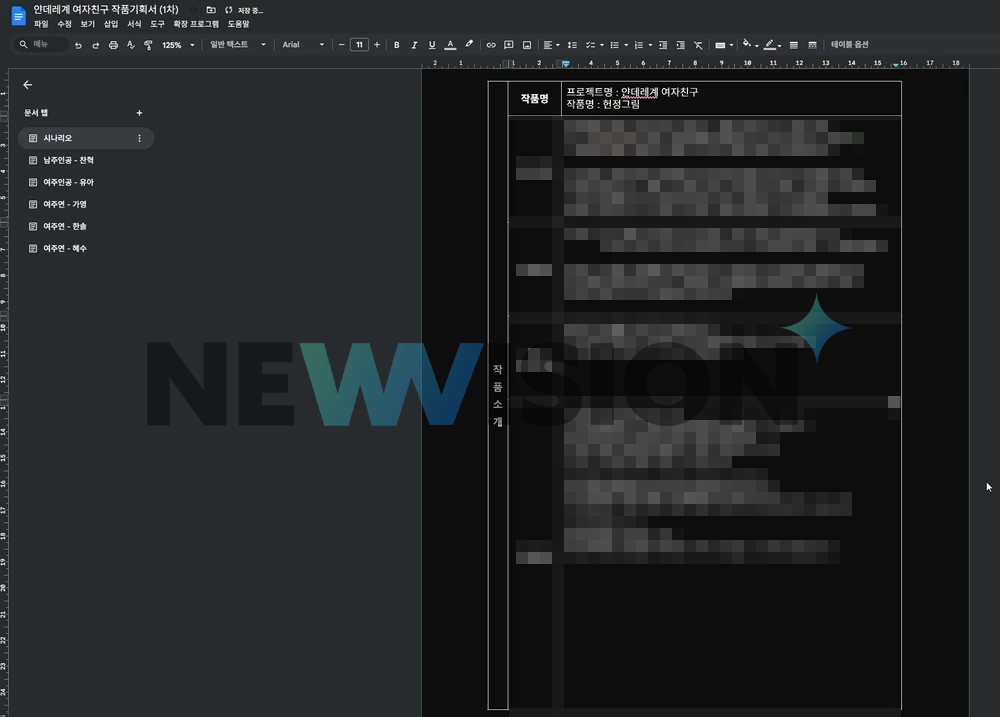Add a new document tab with plus icon

coord(139,114)
